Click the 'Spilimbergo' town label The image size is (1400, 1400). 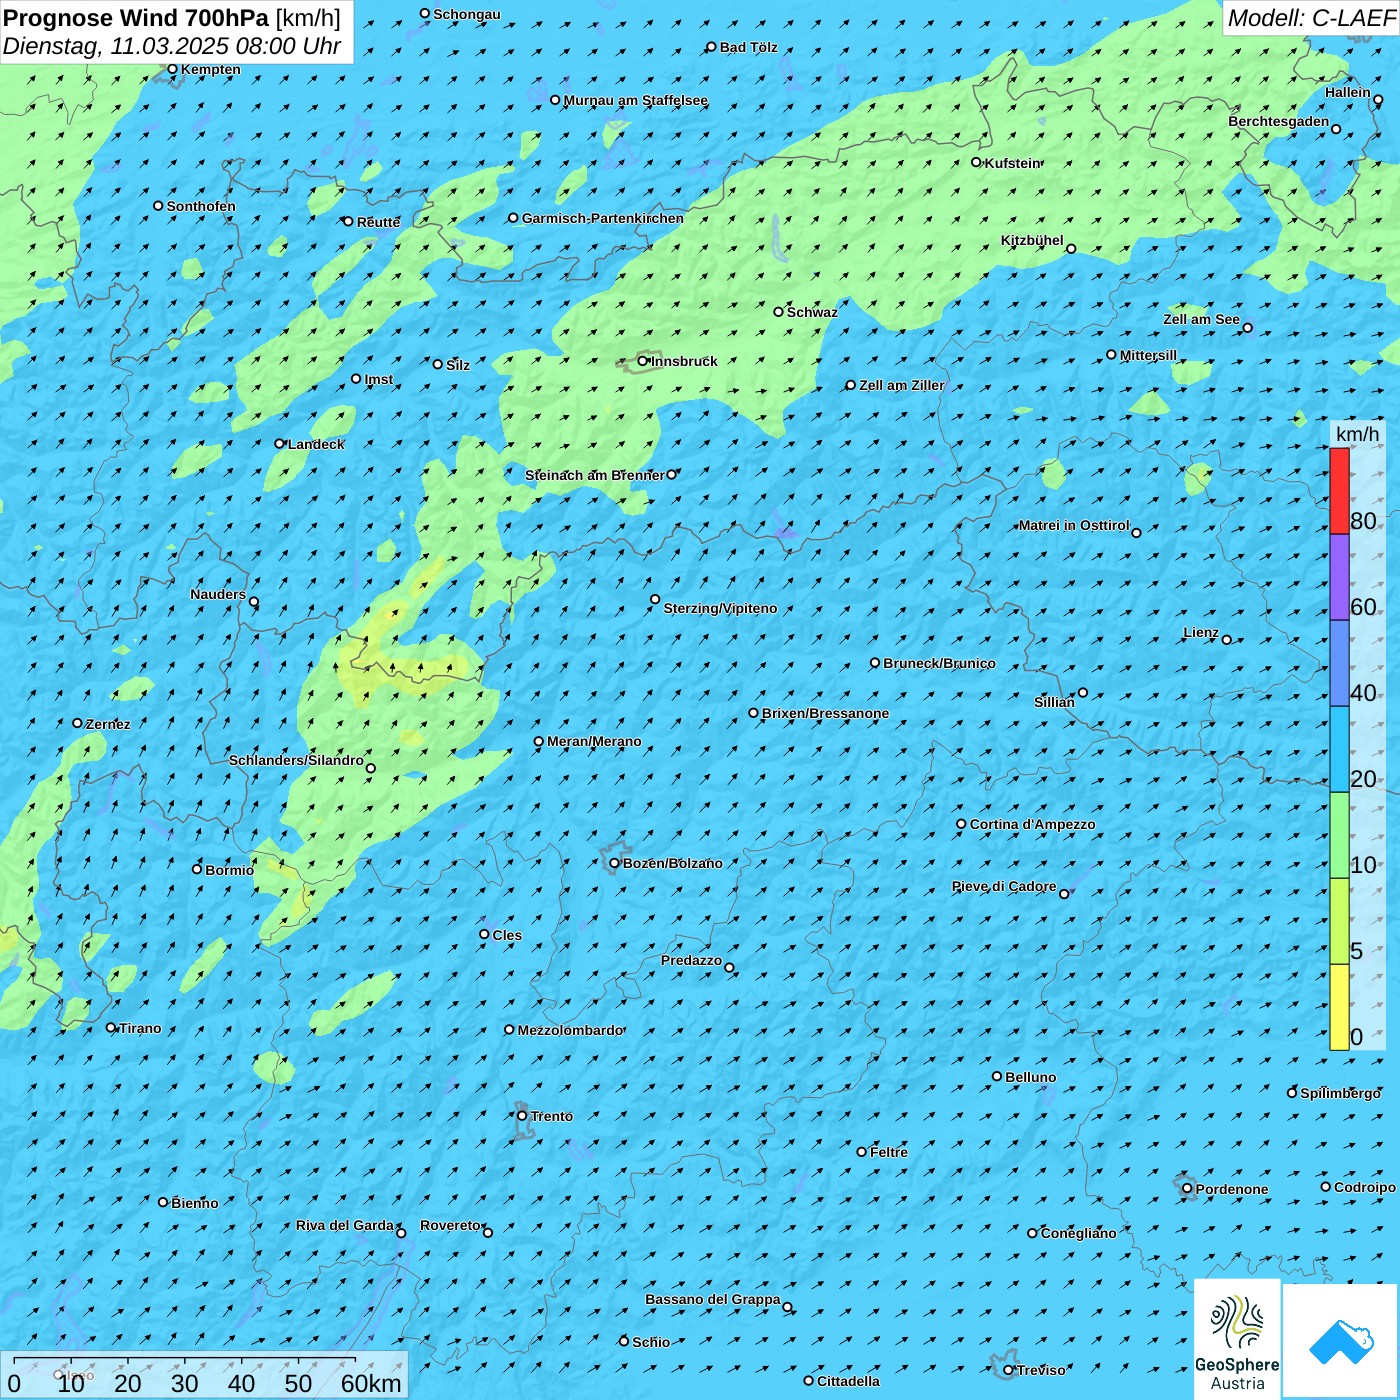(x=1340, y=1093)
